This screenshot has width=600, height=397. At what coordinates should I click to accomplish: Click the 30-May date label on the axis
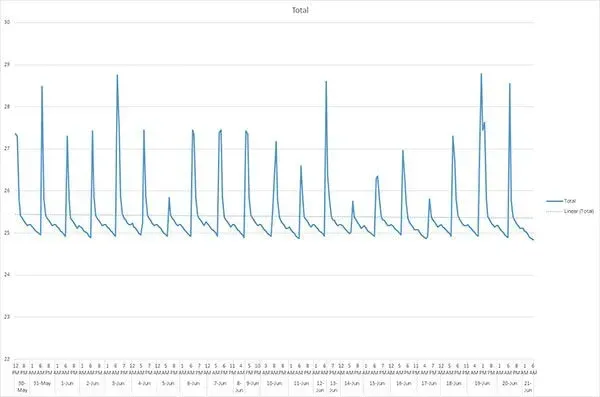22,387
